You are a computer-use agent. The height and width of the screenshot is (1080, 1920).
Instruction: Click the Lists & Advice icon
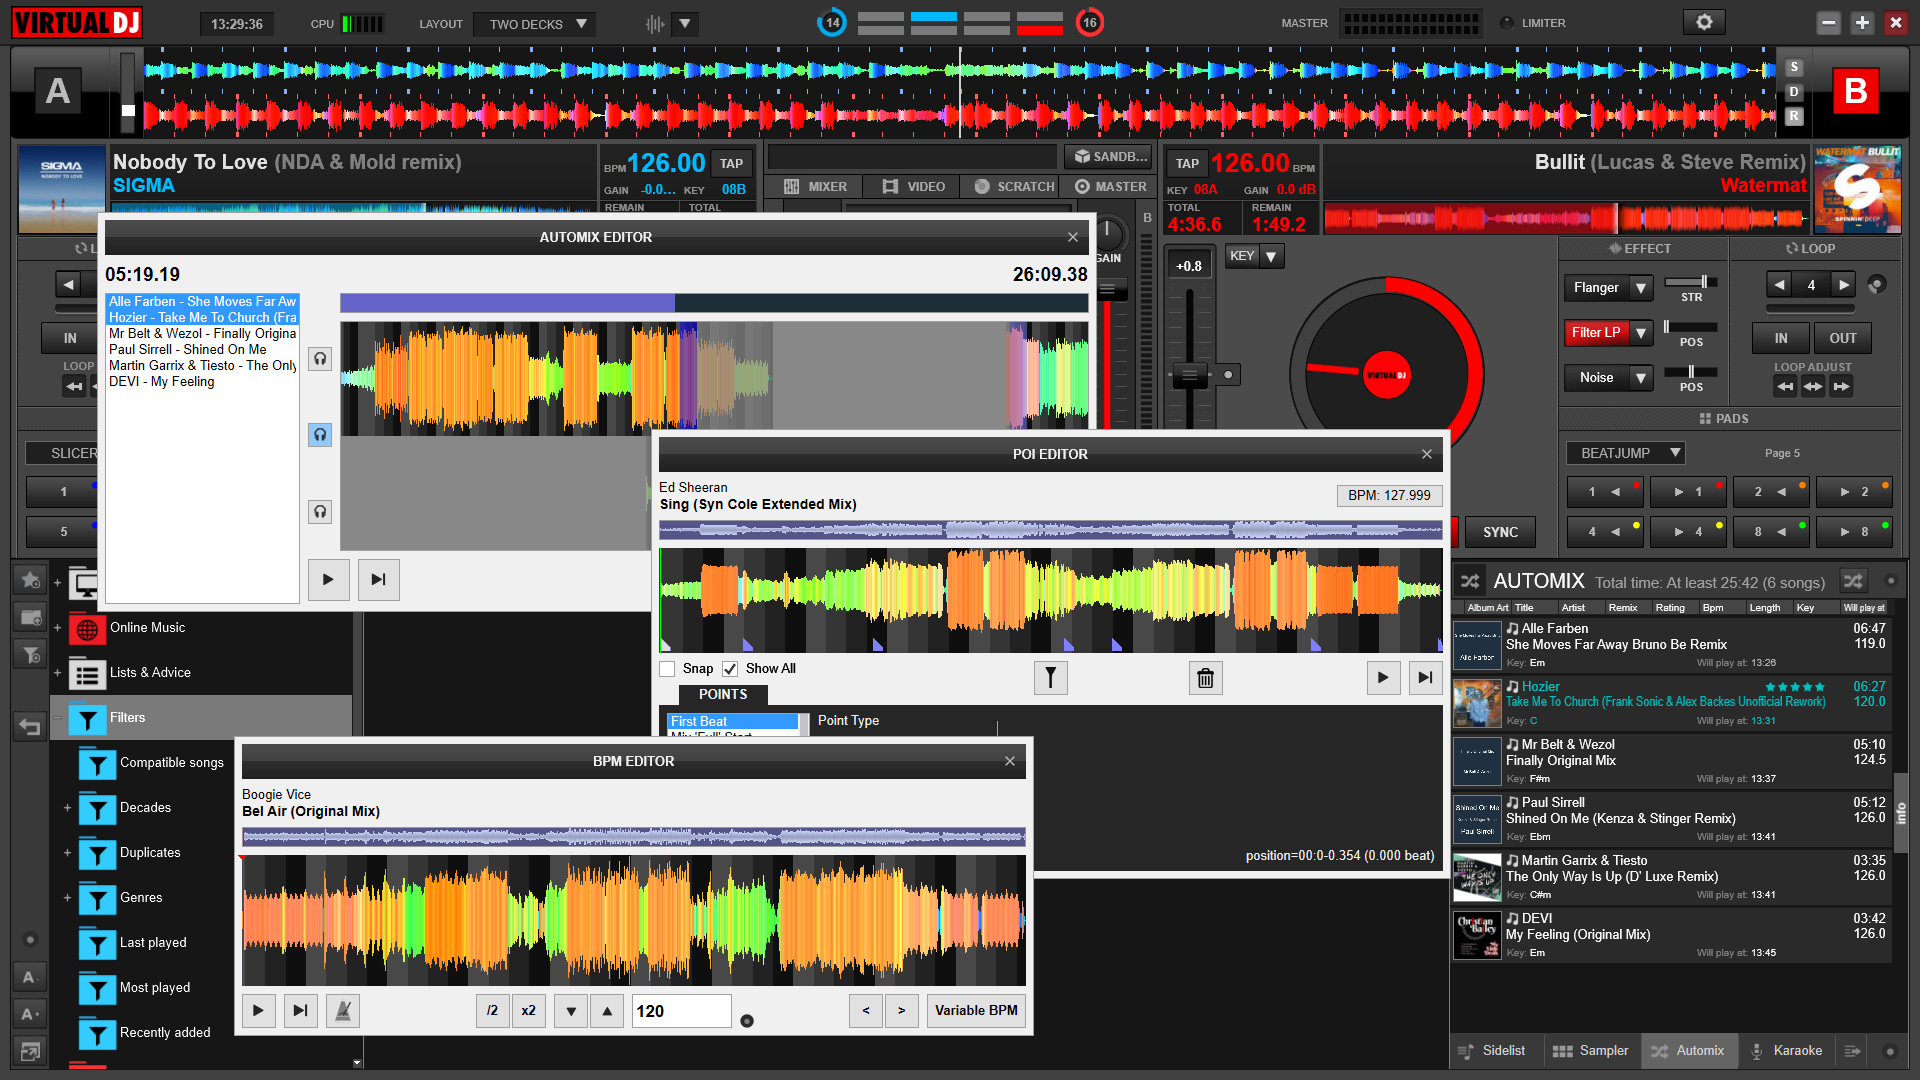point(87,674)
